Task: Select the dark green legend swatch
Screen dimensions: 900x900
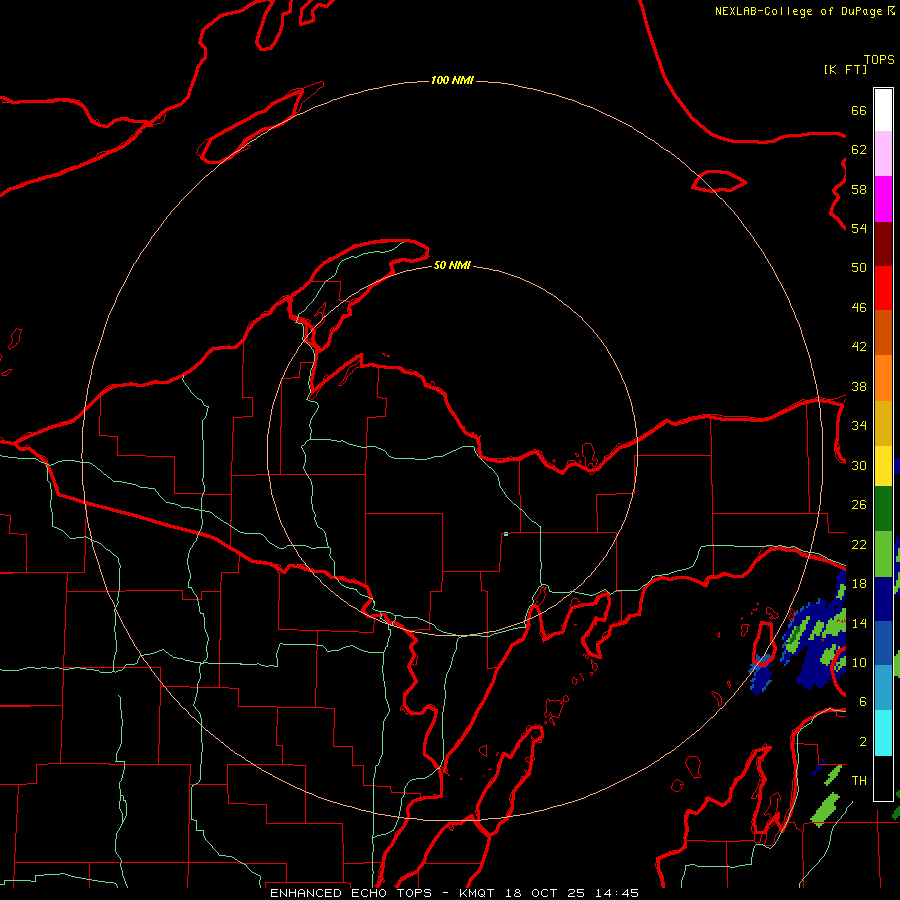Action: coord(883,509)
